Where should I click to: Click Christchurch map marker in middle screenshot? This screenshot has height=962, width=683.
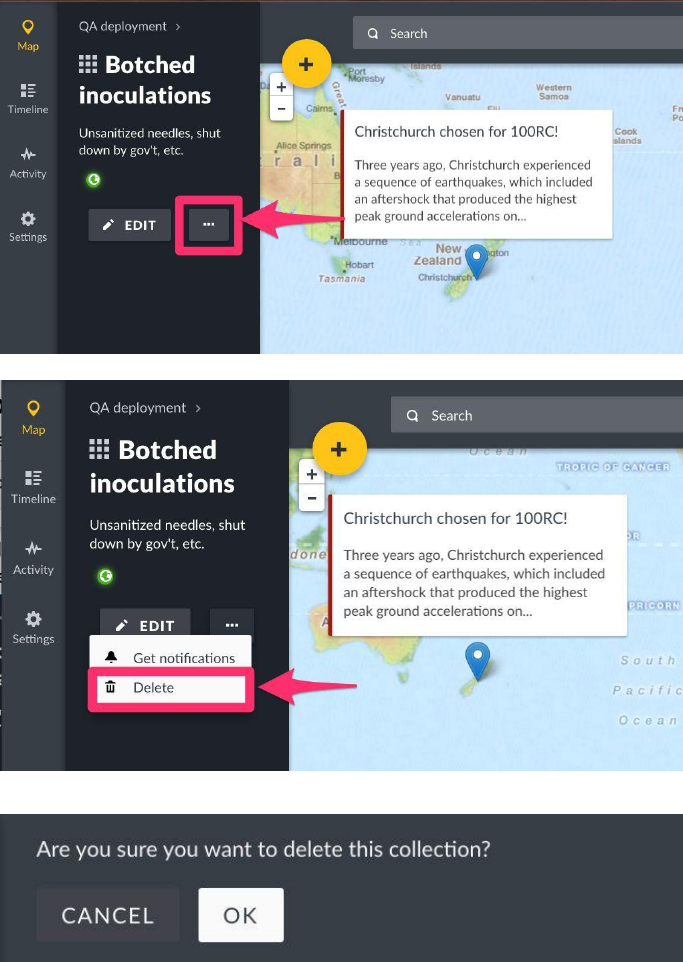tap(477, 661)
